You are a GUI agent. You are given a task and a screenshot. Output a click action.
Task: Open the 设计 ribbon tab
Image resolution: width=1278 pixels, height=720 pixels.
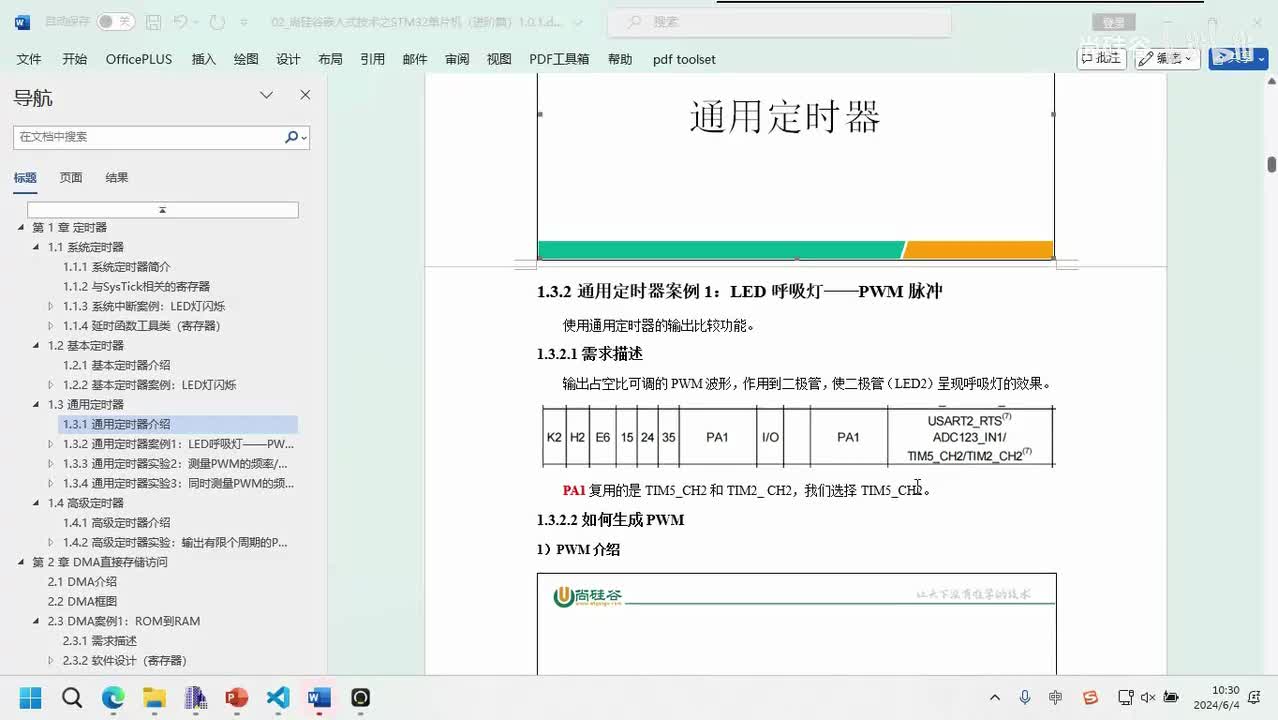[288, 59]
